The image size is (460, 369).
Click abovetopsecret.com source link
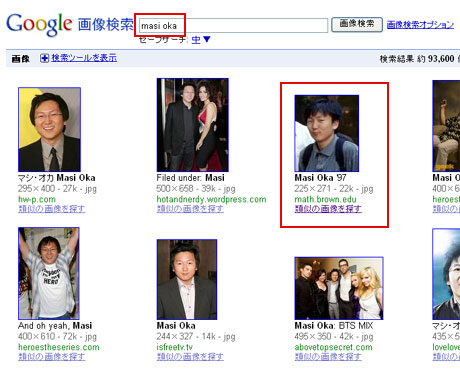click(x=333, y=347)
